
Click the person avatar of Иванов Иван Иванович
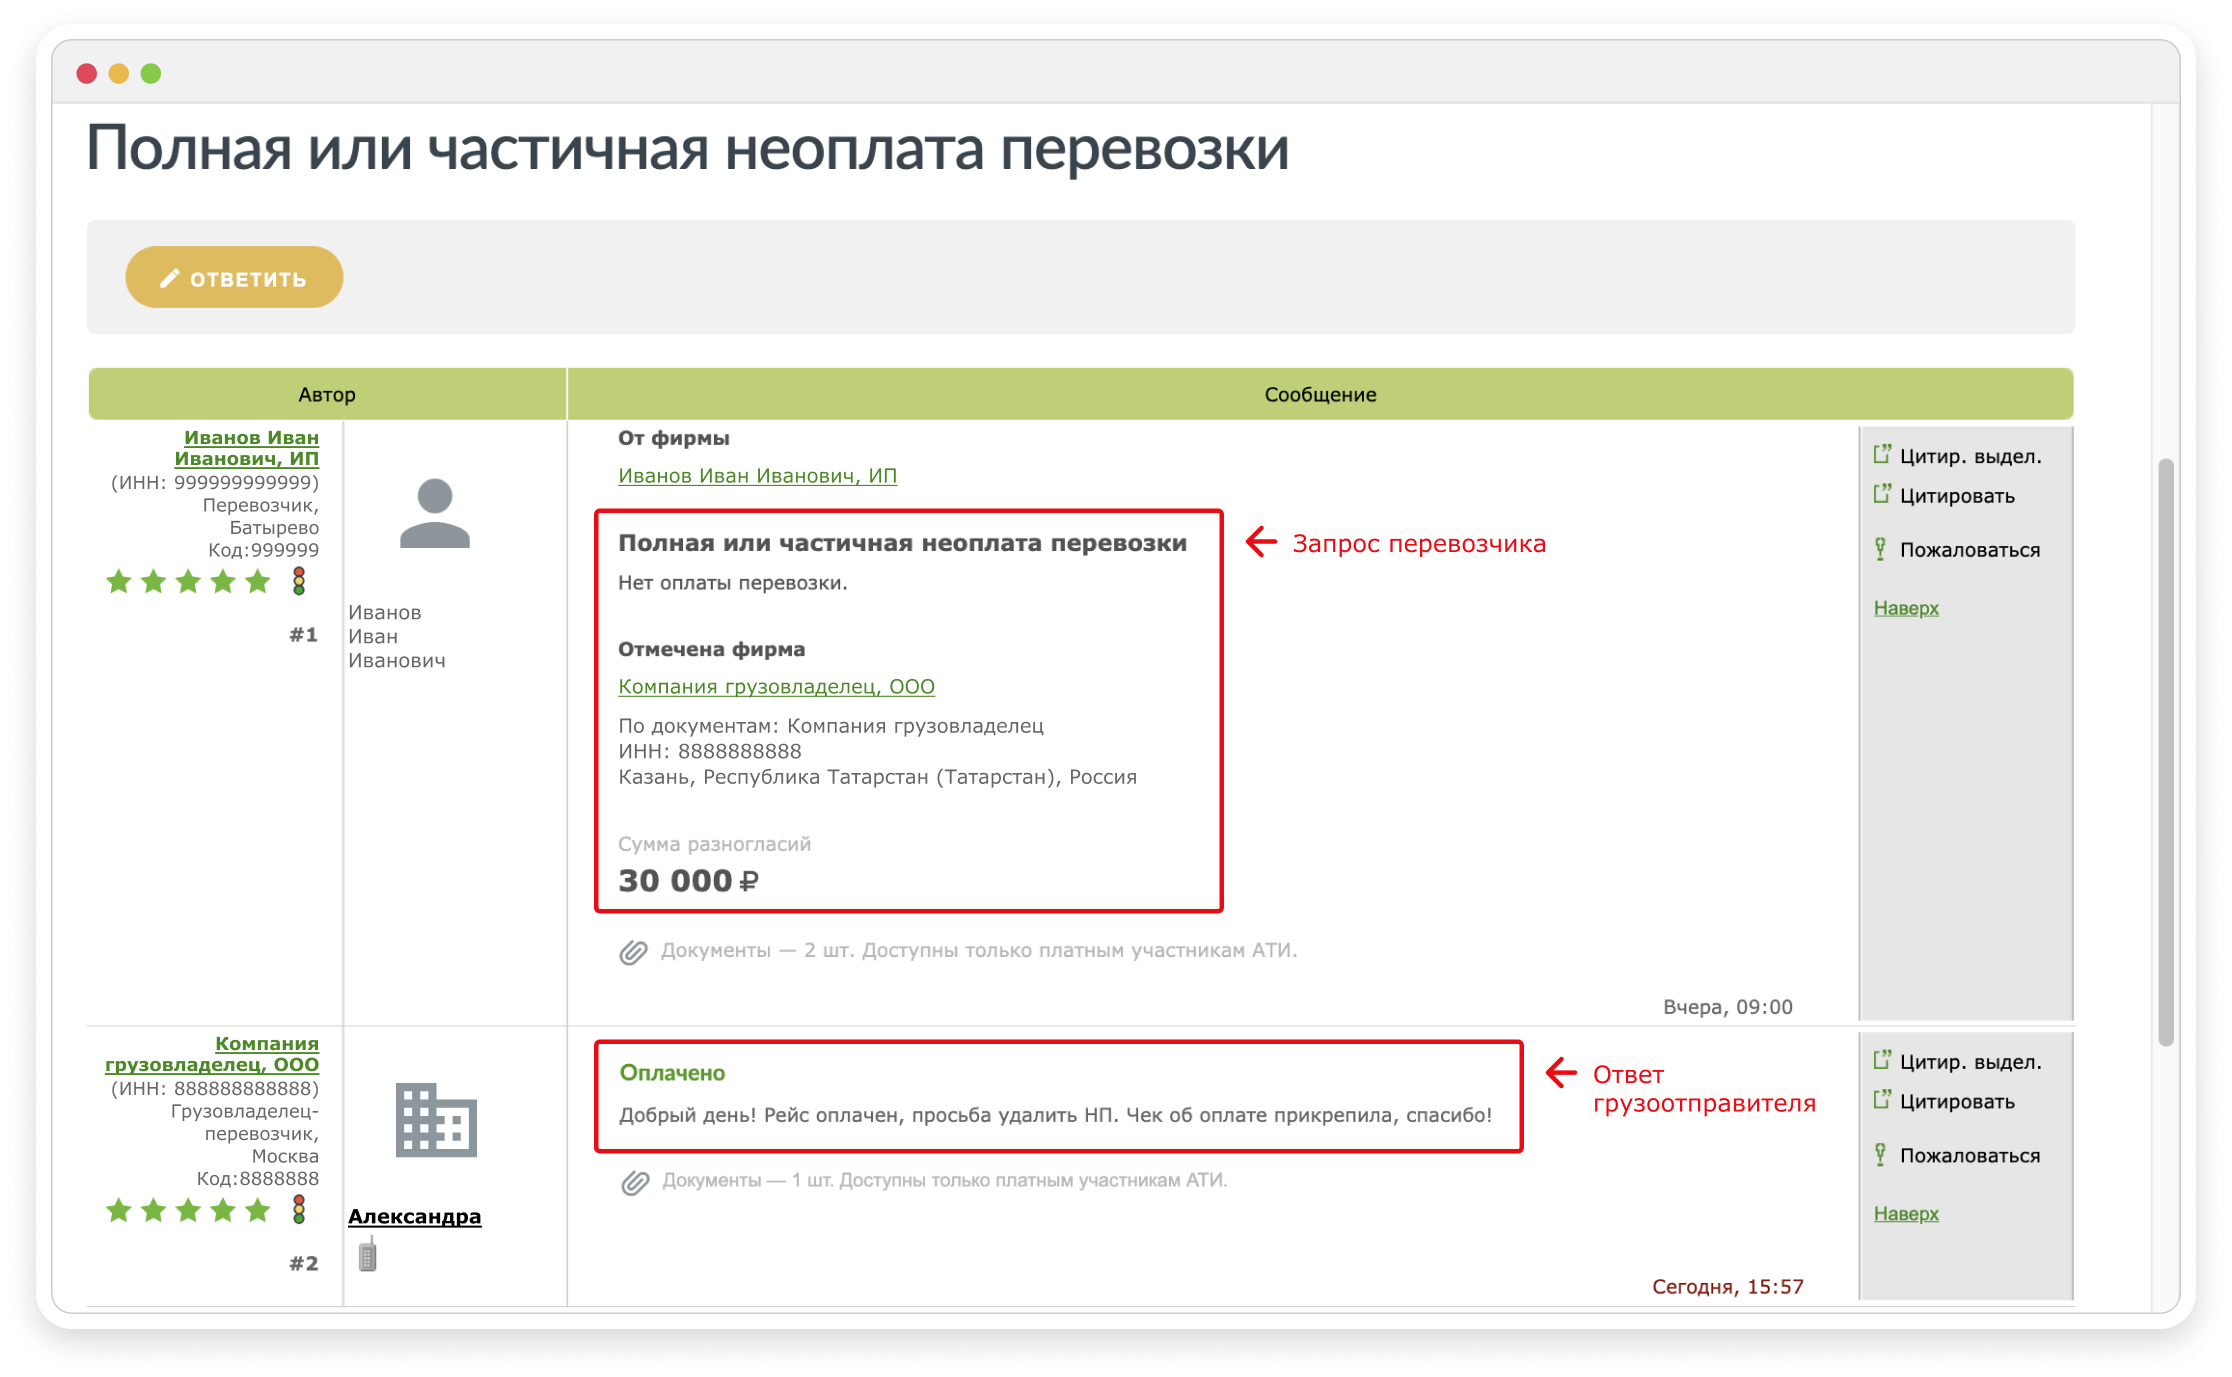435,513
